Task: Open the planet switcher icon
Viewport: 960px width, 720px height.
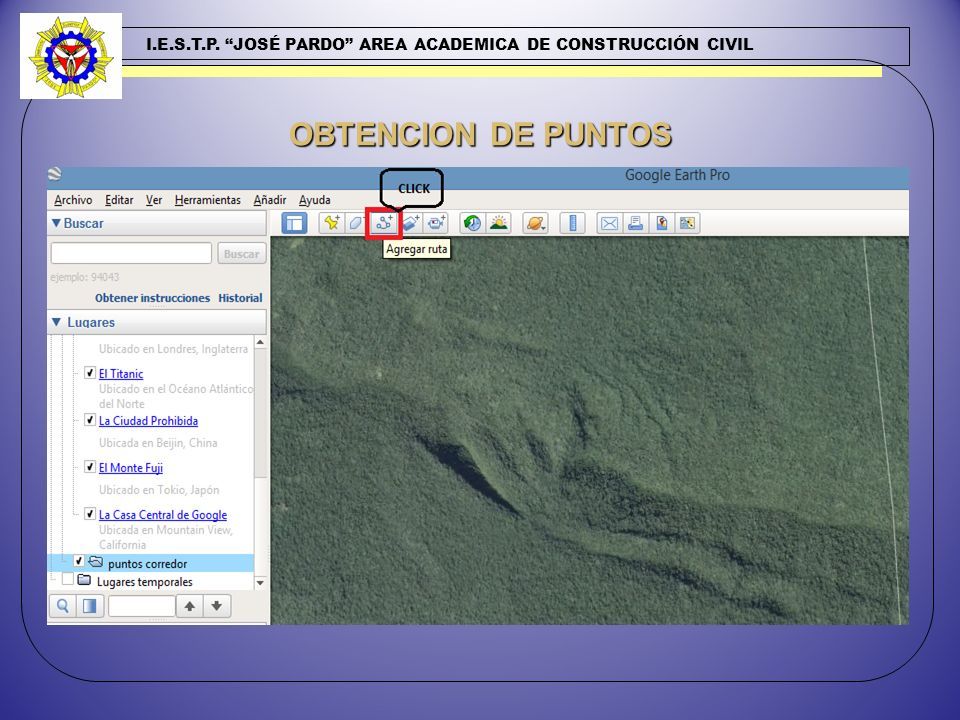Action: (x=535, y=223)
